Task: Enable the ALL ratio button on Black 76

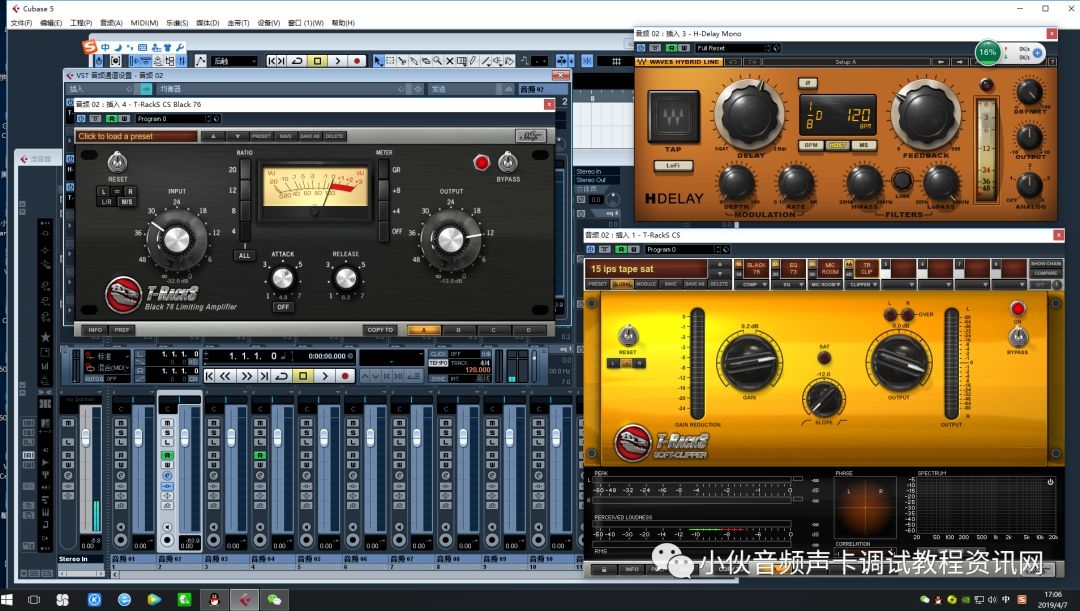Action: click(x=245, y=255)
